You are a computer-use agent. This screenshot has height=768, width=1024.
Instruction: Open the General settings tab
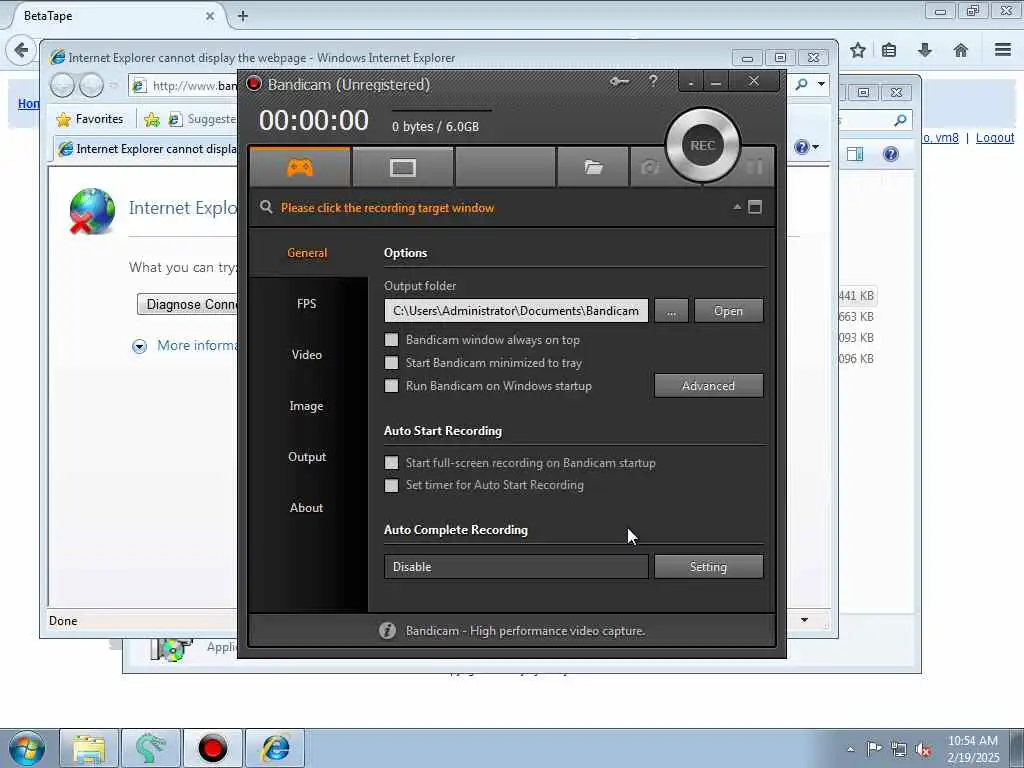click(x=307, y=253)
